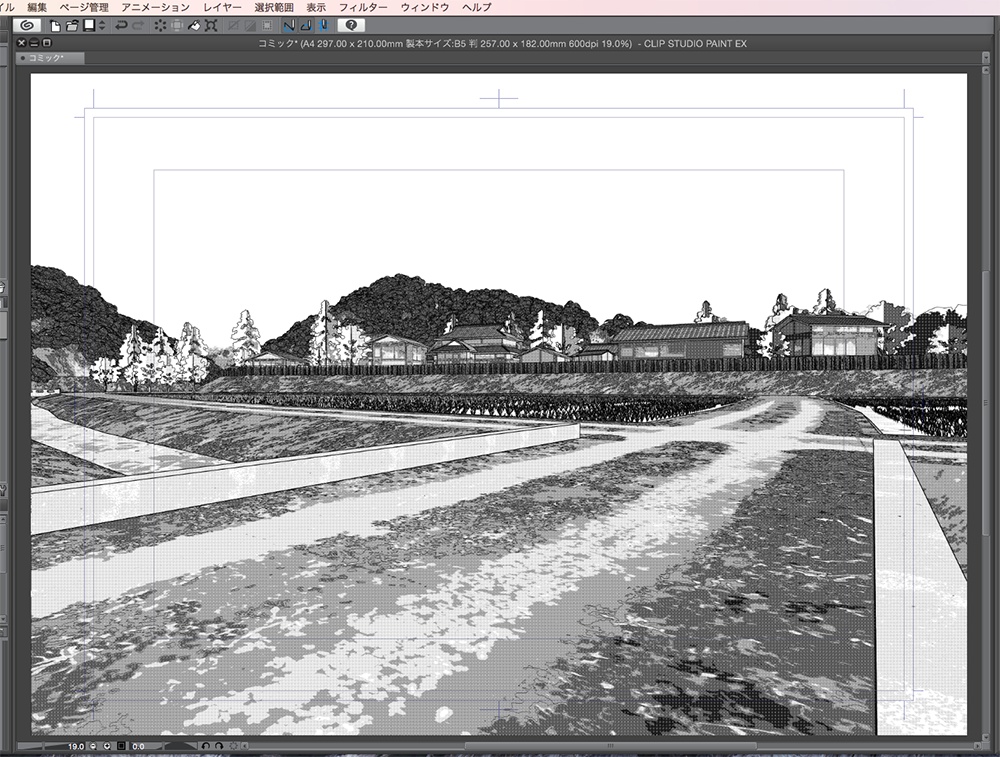Click the vertical scrollbar thumb
This screenshot has height=757, width=1000.
[986, 404]
